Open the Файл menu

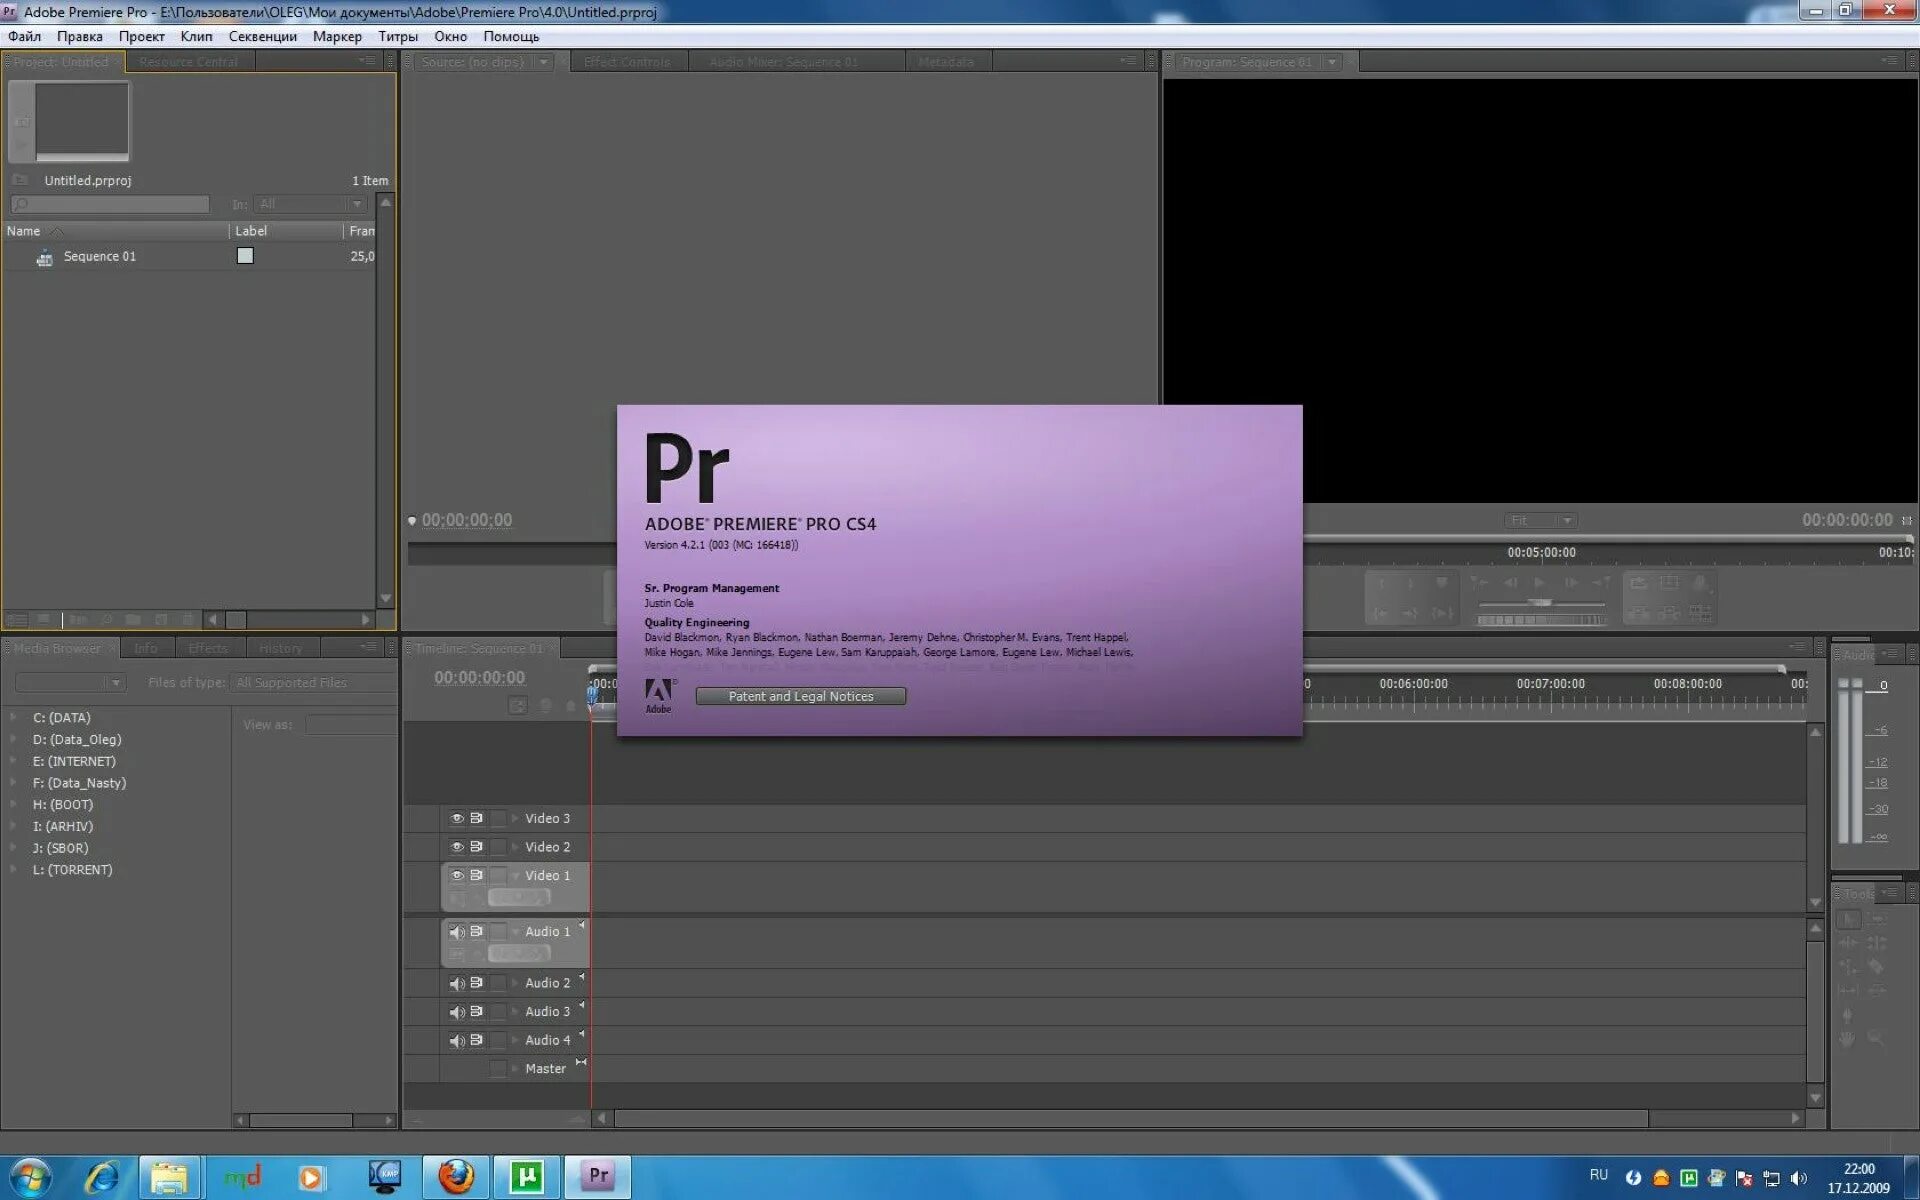(x=25, y=36)
